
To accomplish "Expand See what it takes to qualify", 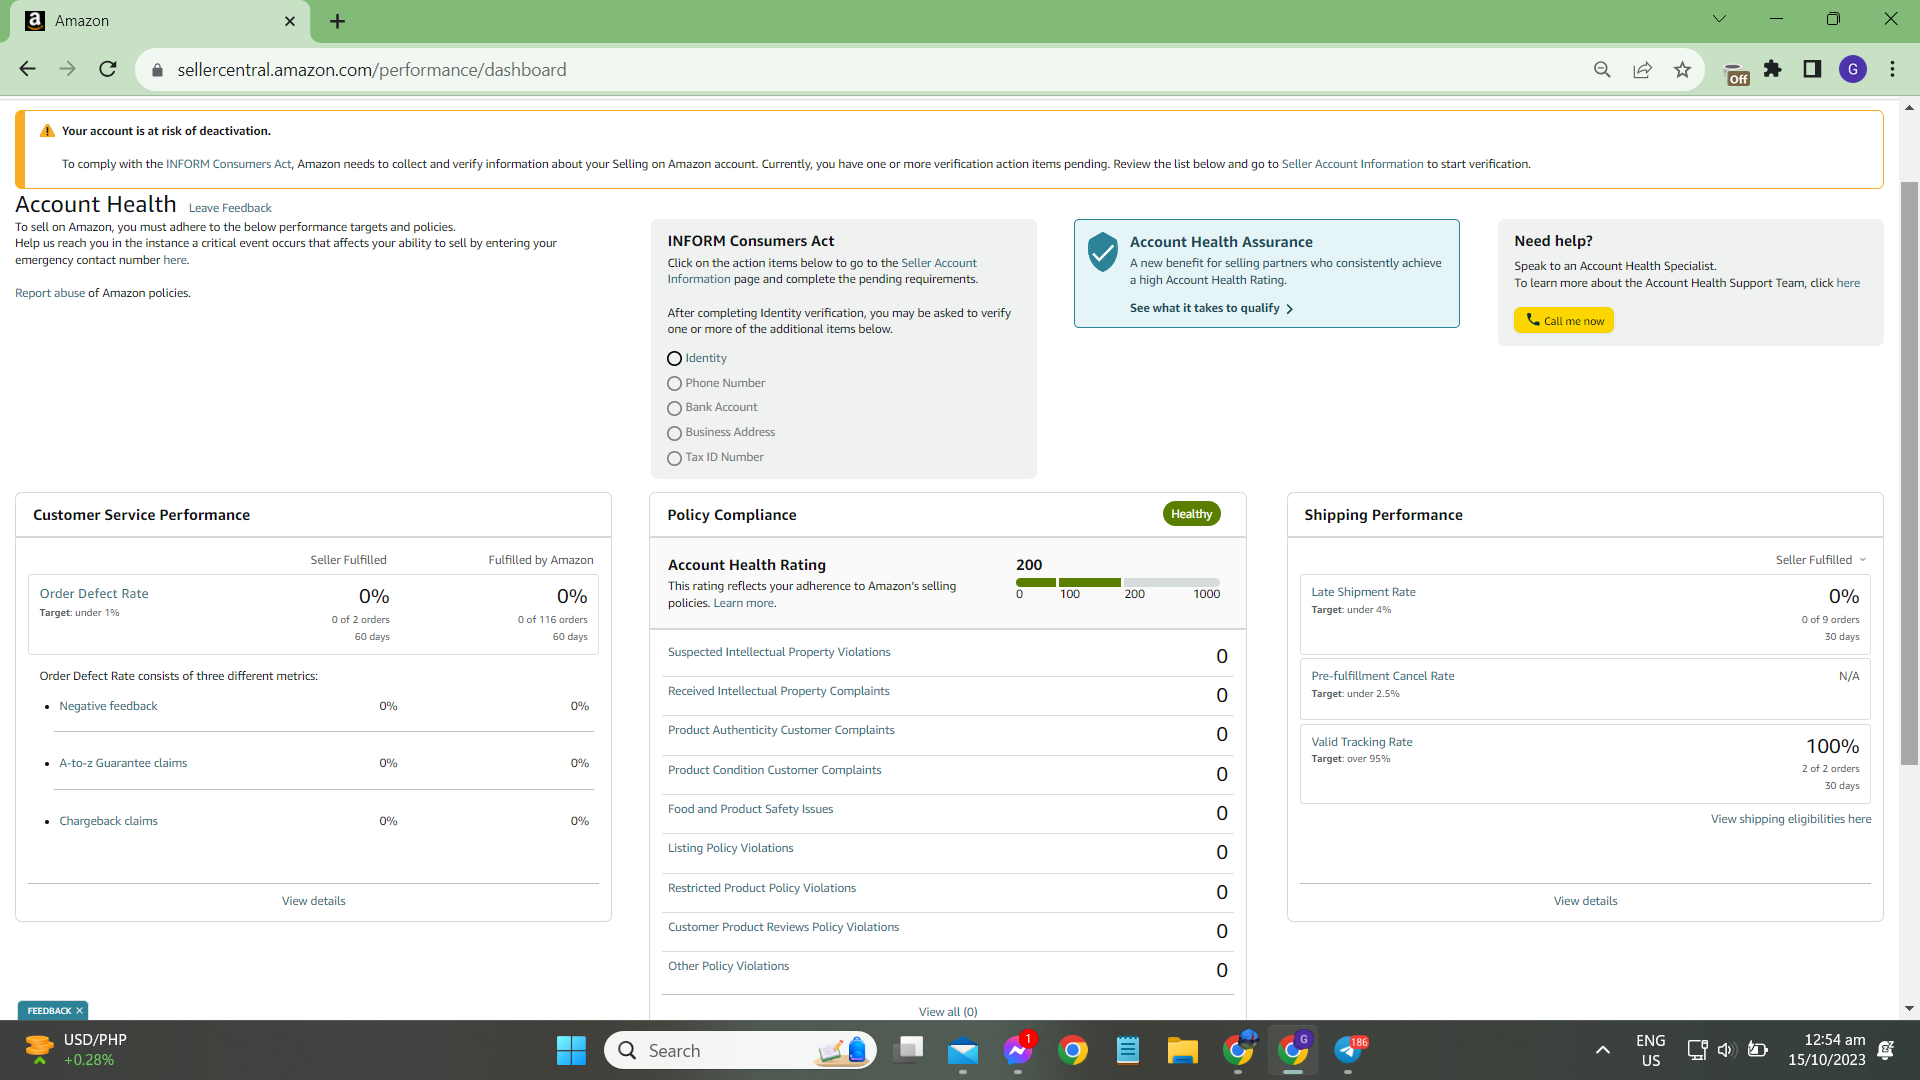I will (1211, 308).
